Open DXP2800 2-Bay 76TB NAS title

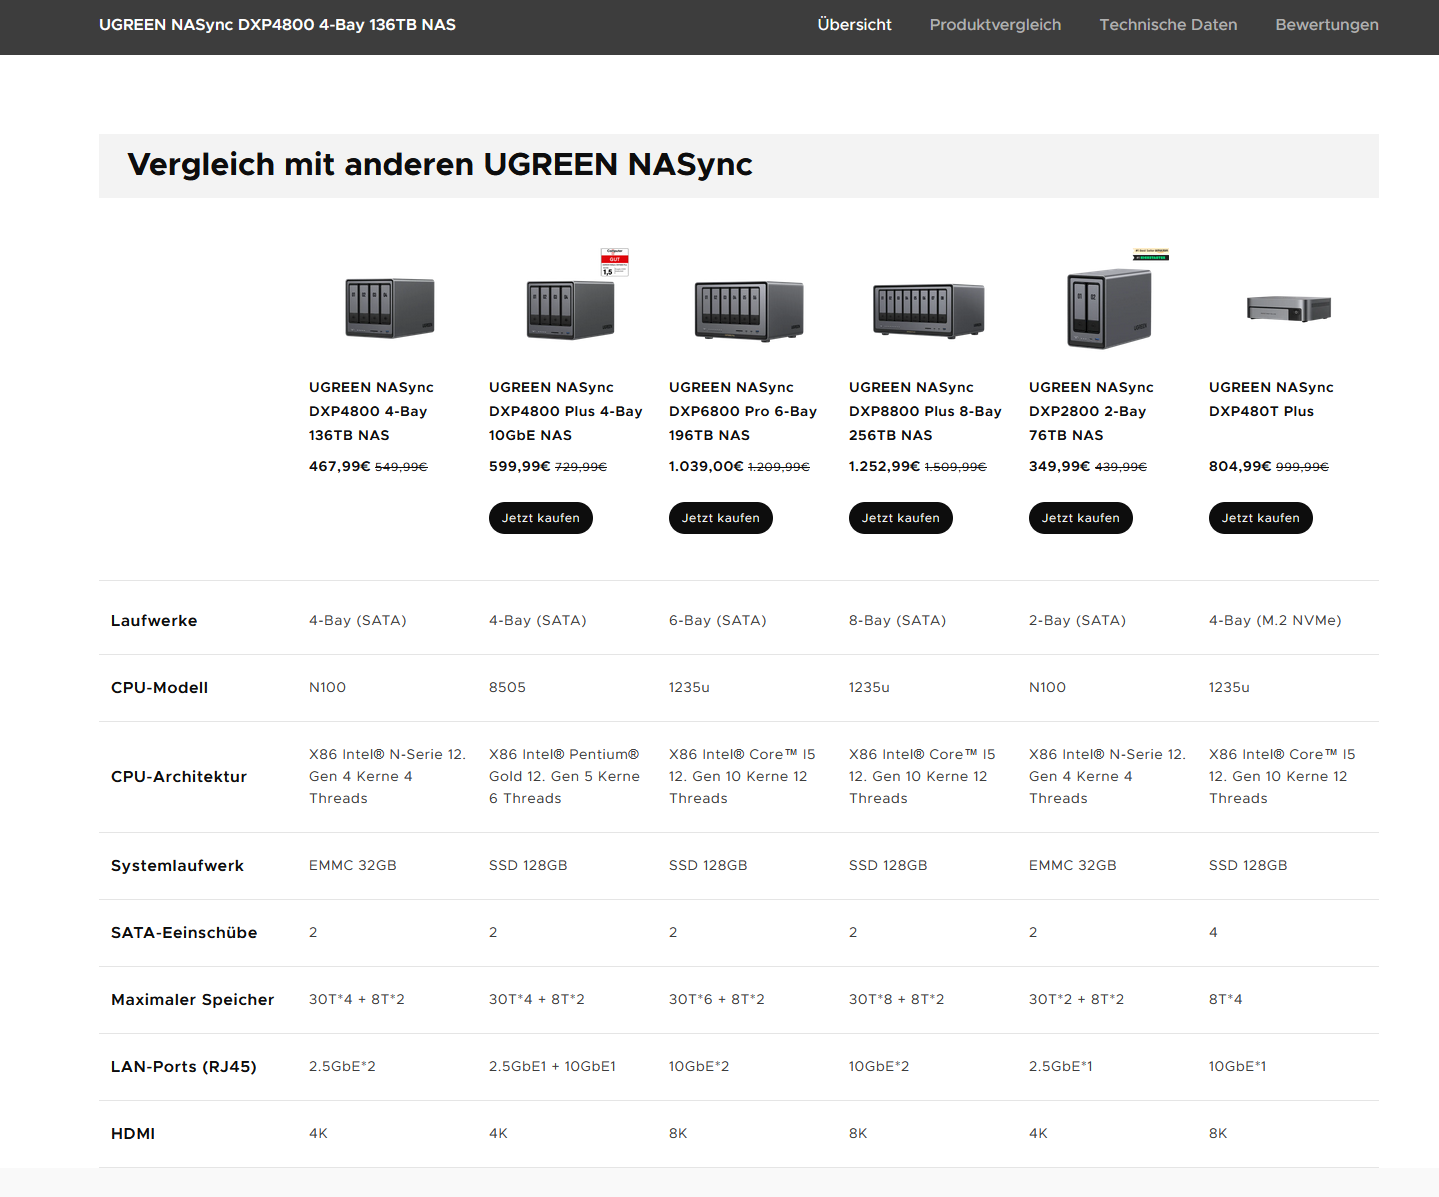(1091, 411)
